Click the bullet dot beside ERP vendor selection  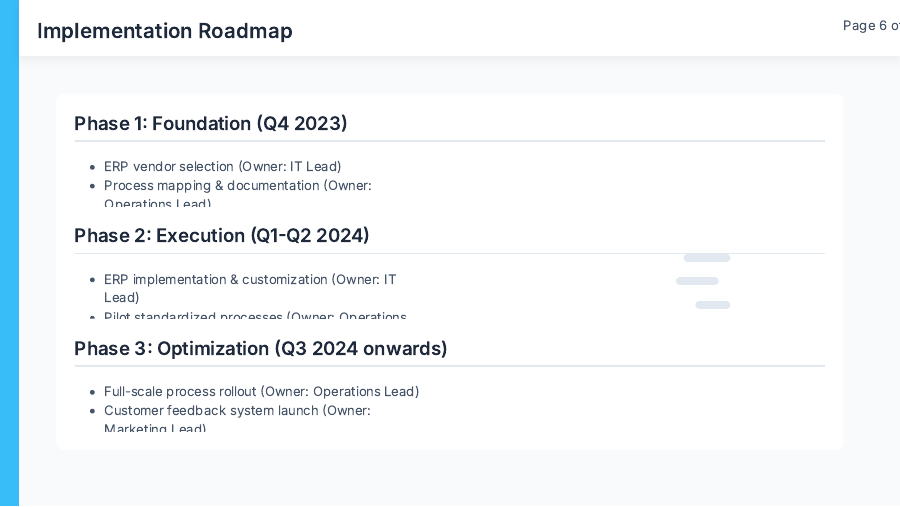coord(92,168)
